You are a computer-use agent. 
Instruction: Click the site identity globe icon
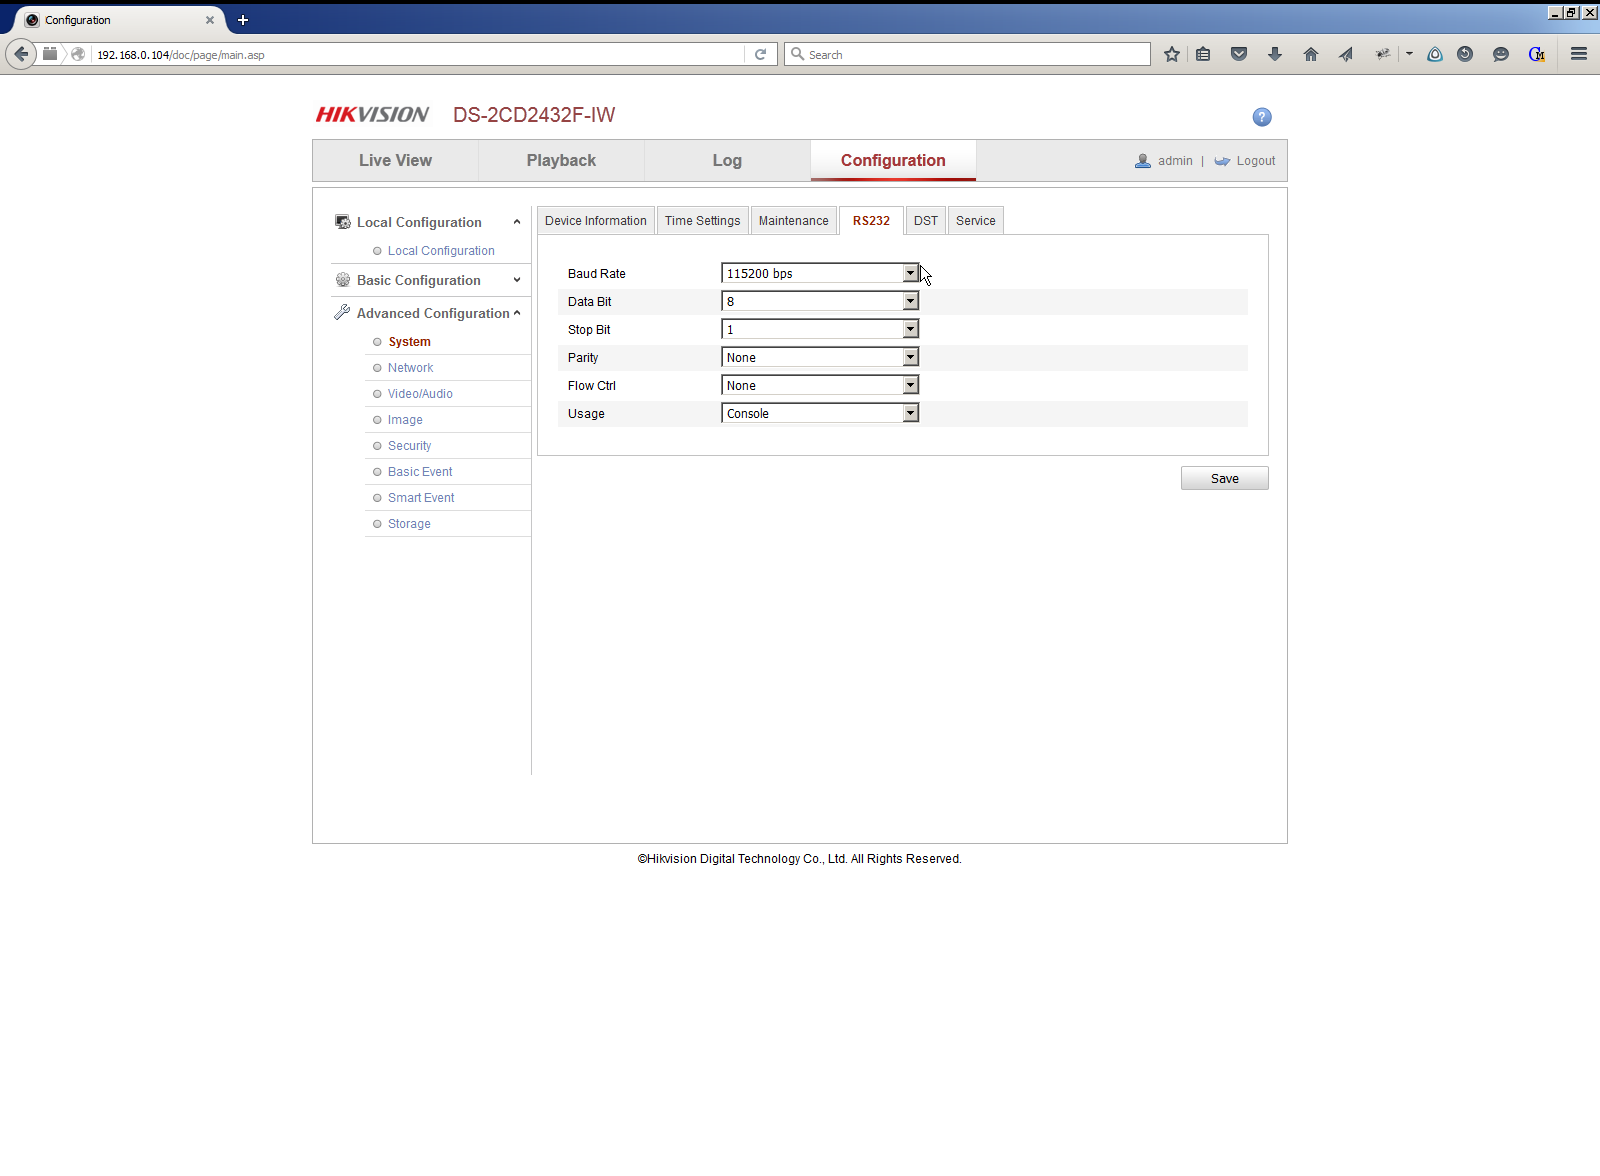tap(78, 54)
